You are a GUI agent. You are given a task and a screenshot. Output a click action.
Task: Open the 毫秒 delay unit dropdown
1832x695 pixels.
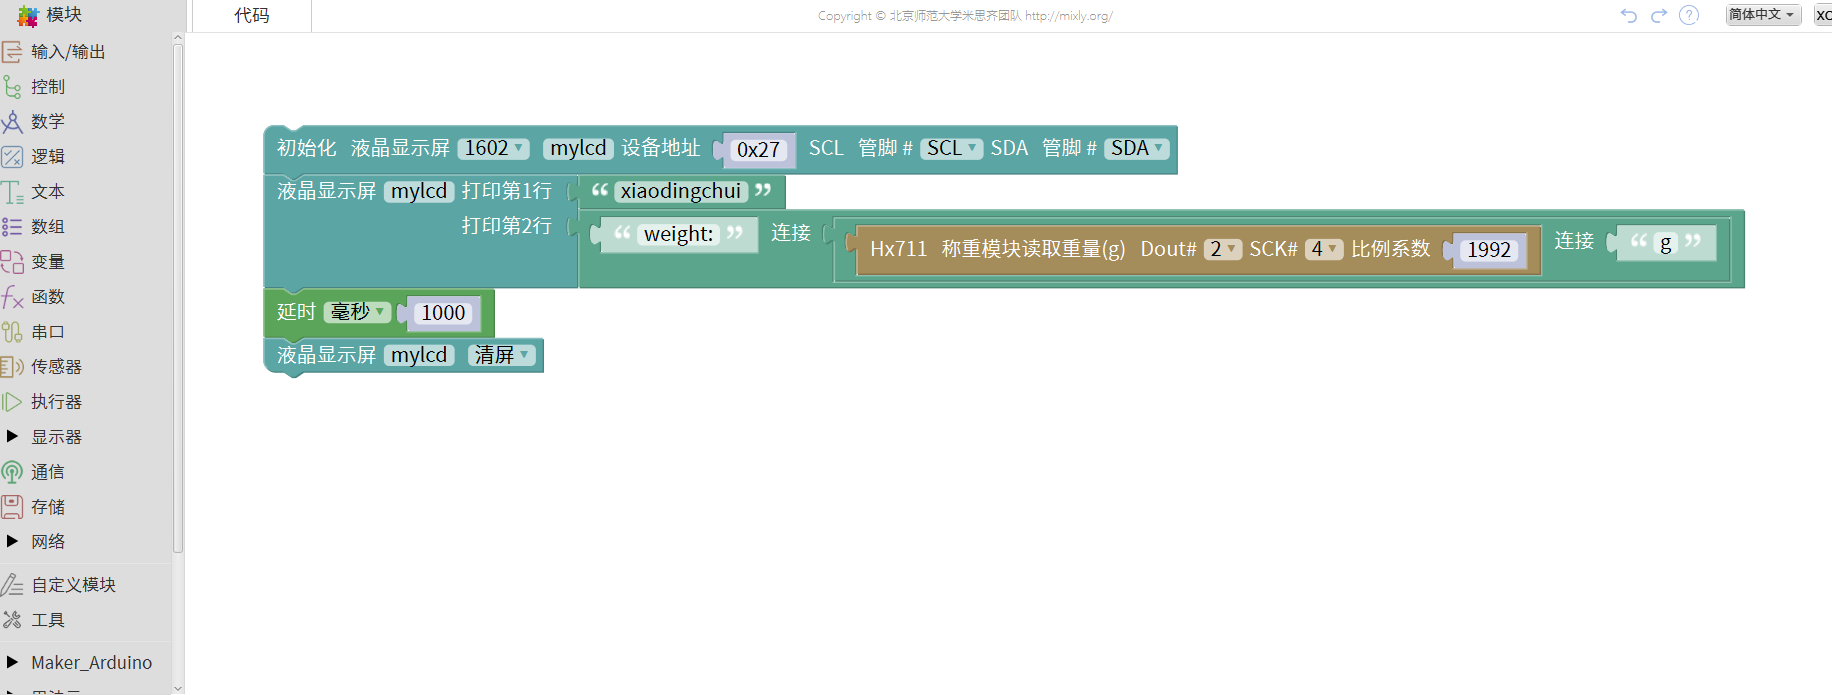pos(357,312)
